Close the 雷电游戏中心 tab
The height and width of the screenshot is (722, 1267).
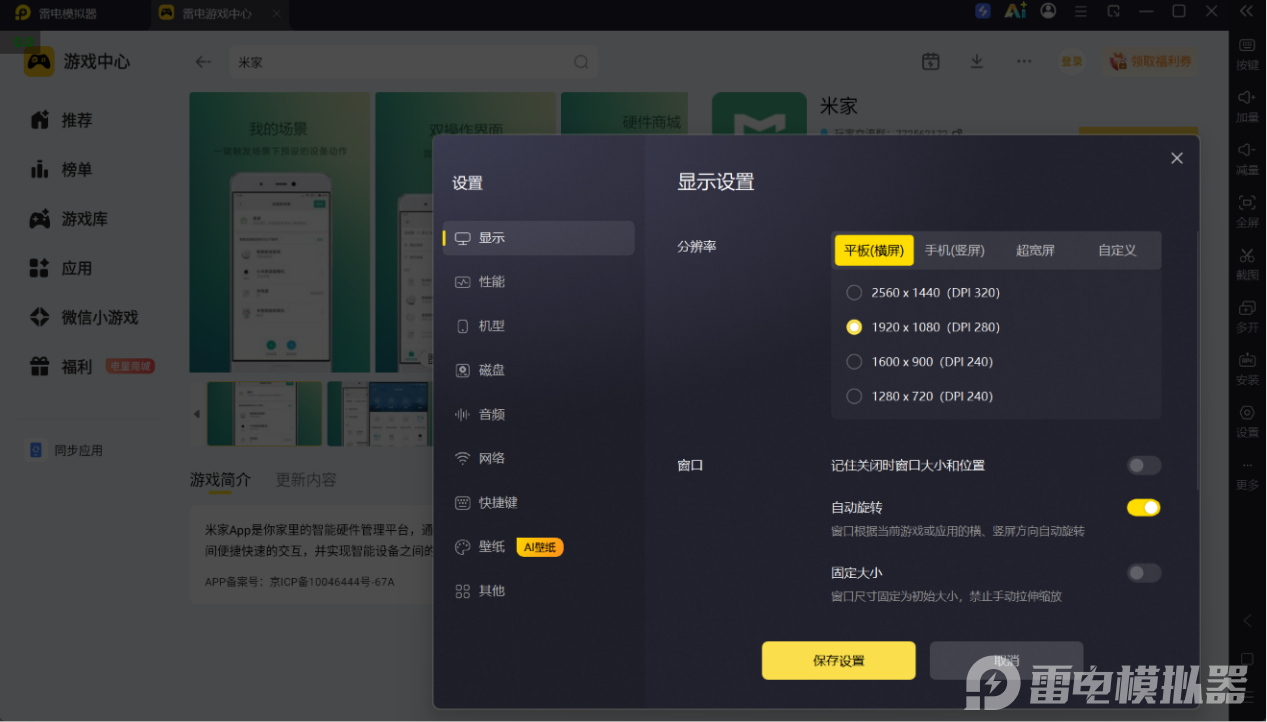pyautogui.click(x=277, y=14)
